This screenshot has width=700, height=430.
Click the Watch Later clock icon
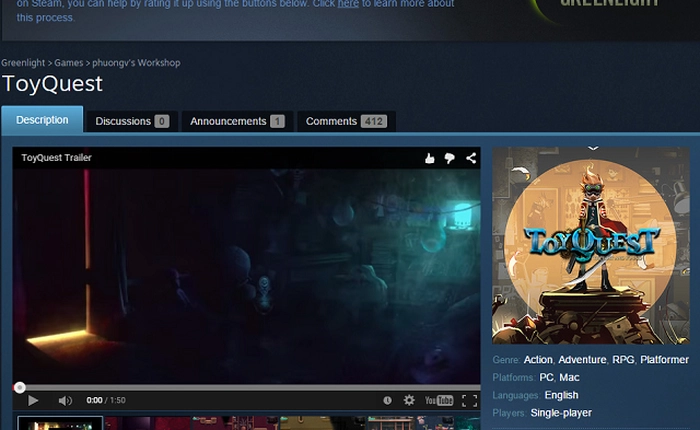click(x=388, y=401)
